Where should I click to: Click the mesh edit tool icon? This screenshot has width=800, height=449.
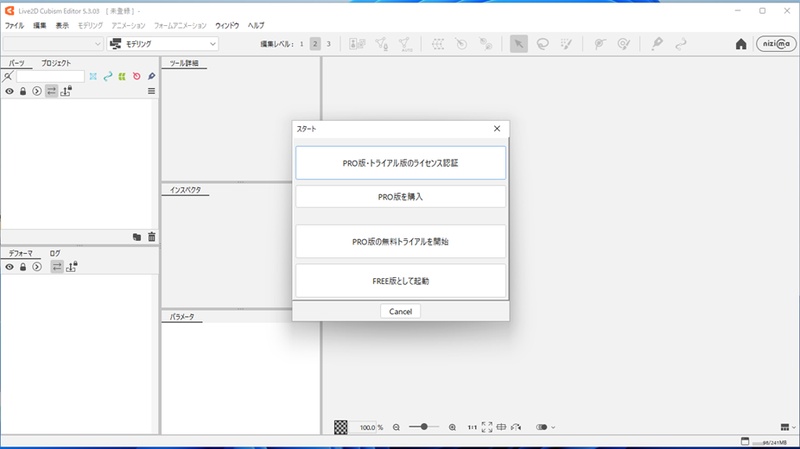point(382,44)
